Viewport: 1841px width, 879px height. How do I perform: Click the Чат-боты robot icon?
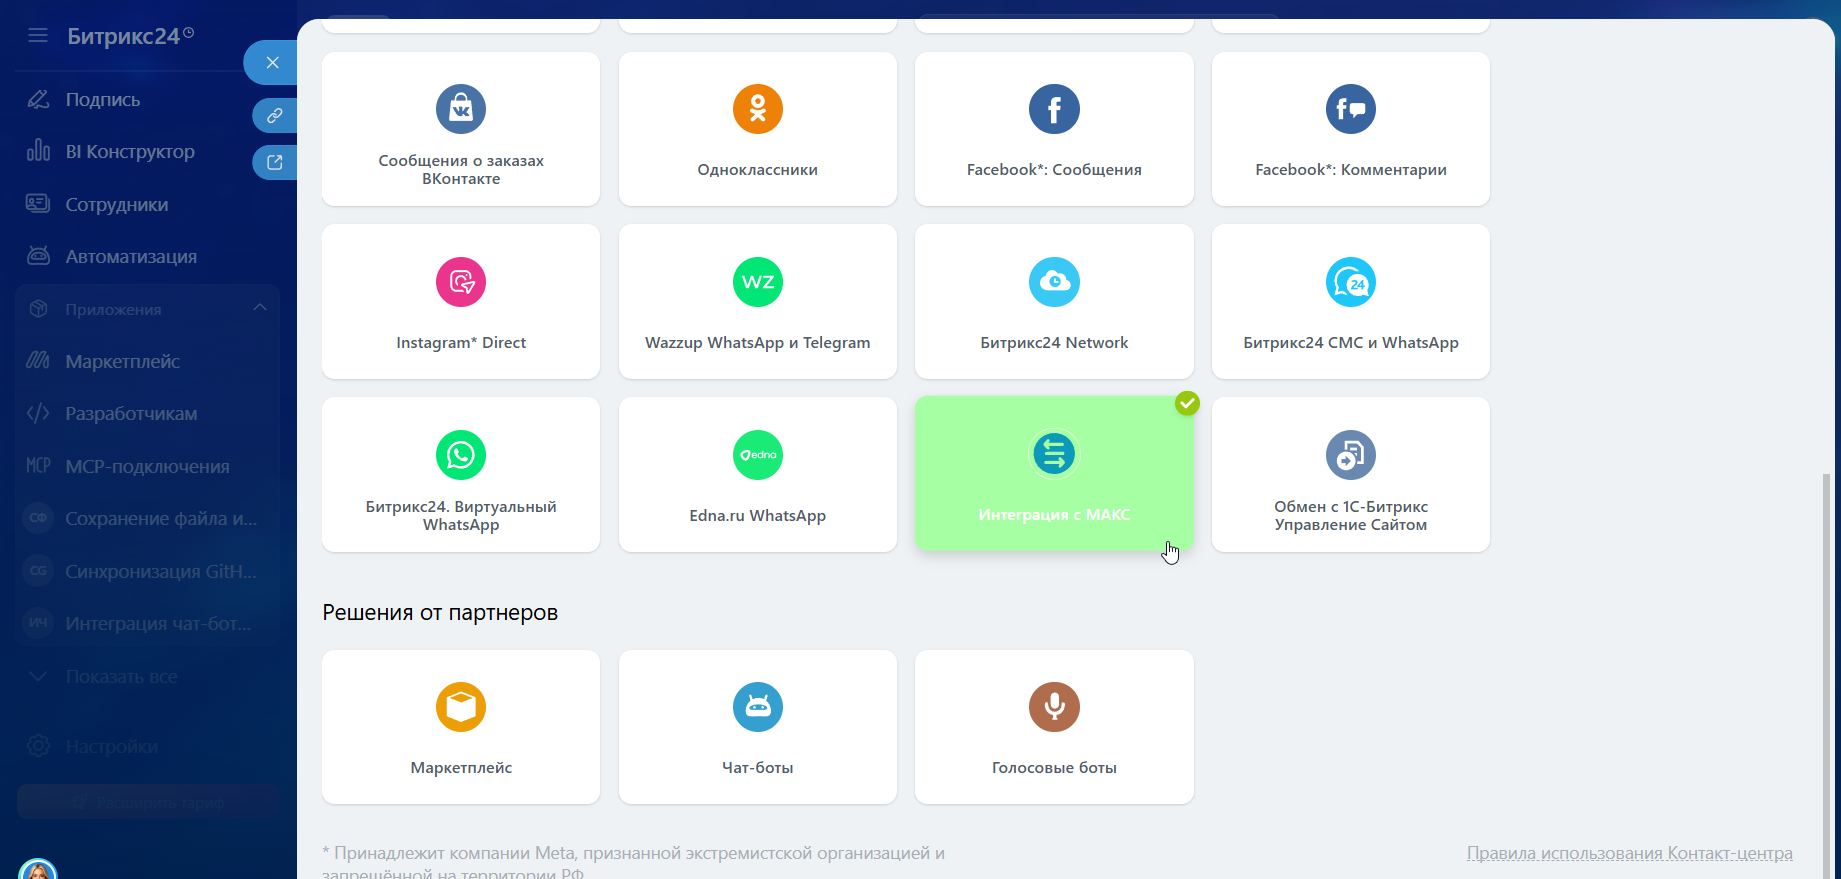[758, 707]
